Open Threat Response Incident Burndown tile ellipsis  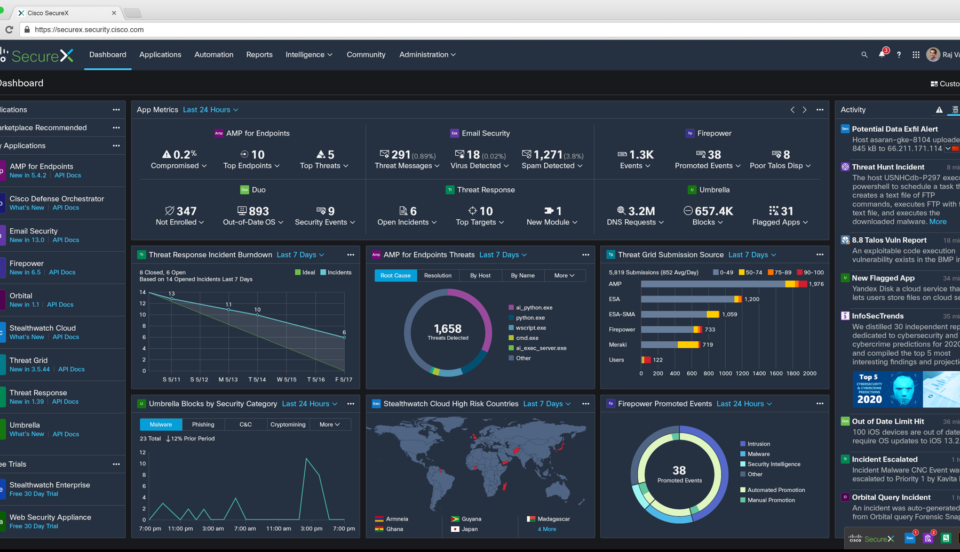click(351, 255)
